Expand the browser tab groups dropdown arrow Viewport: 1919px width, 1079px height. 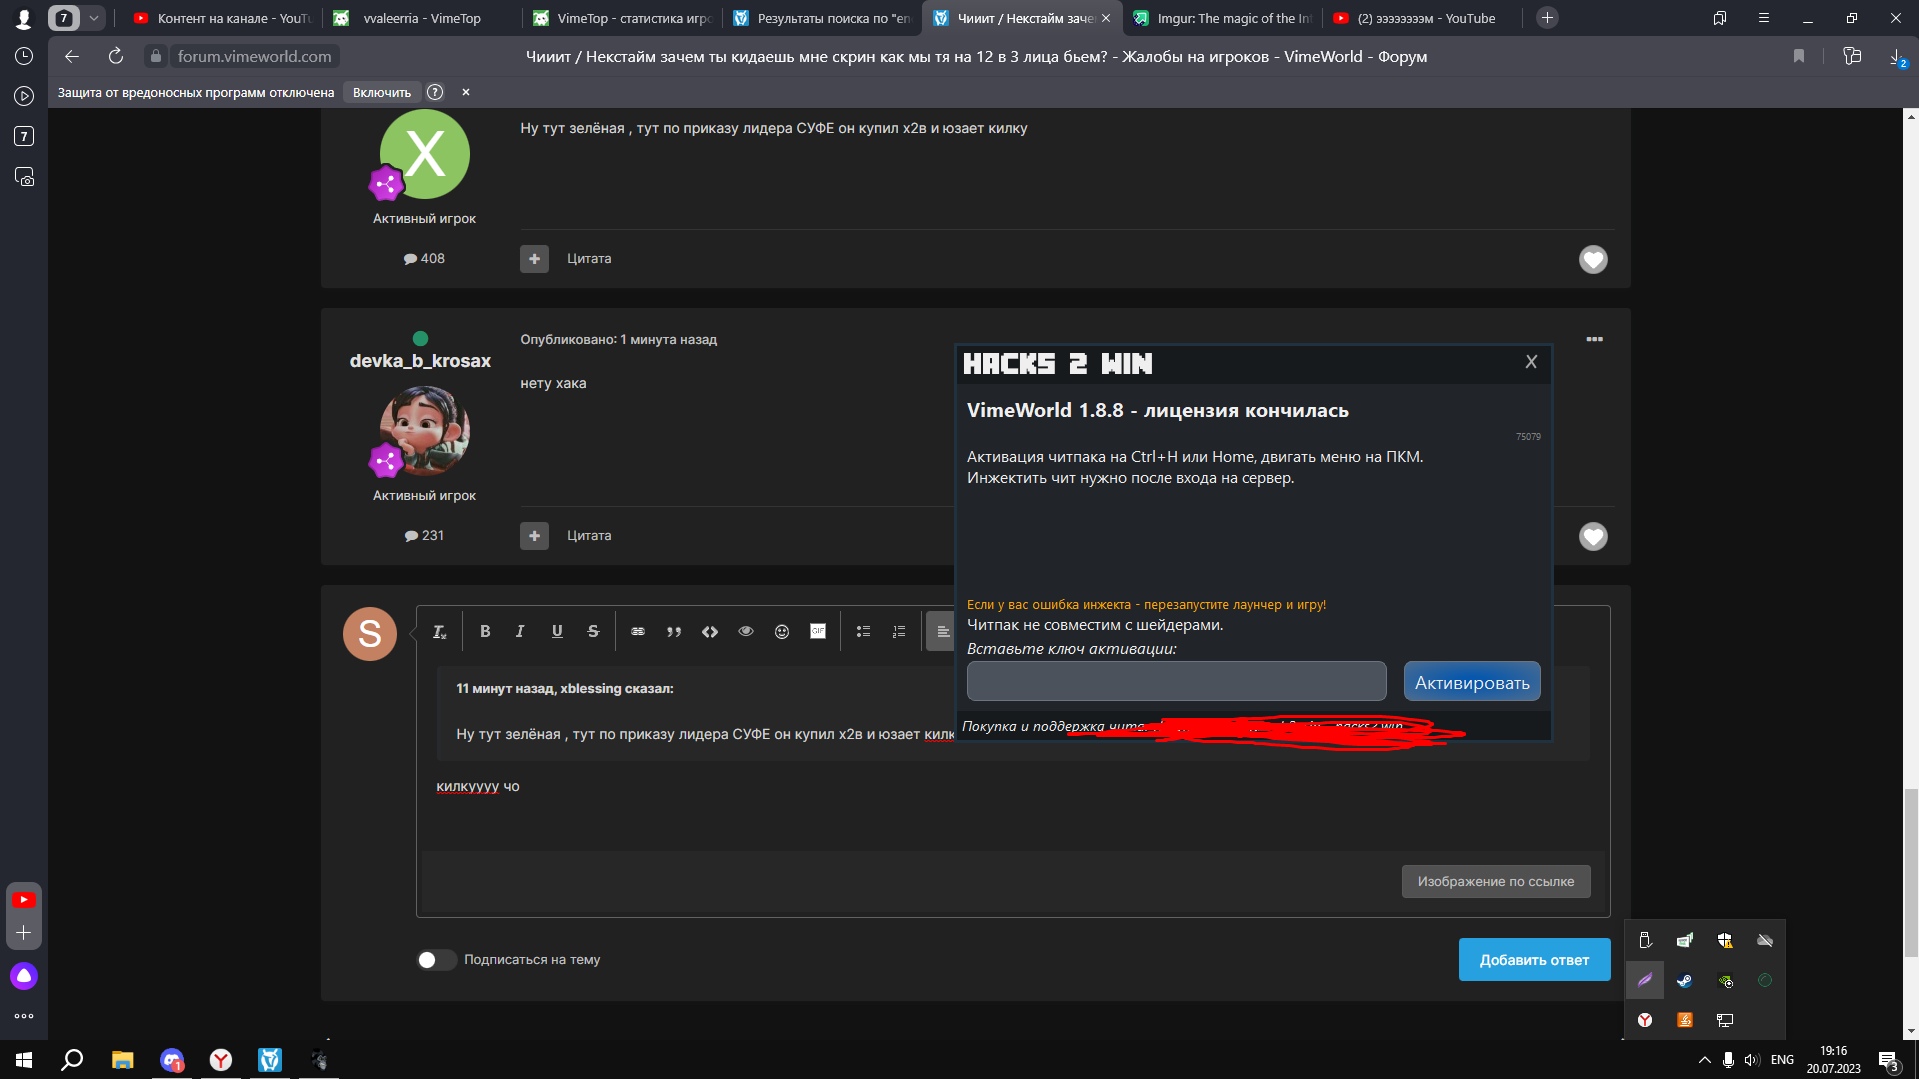point(93,18)
